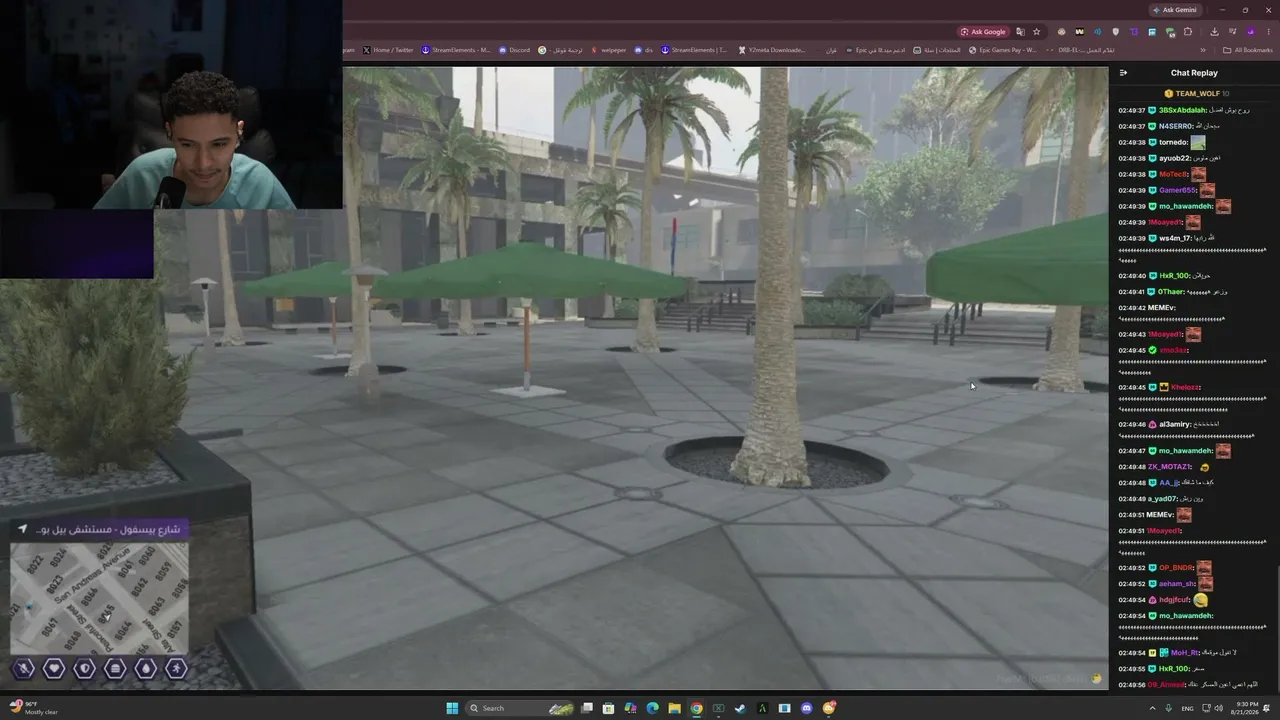1280x720 pixels.
Task: Open the All Bookmarks folder
Action: click(1248, 50)
